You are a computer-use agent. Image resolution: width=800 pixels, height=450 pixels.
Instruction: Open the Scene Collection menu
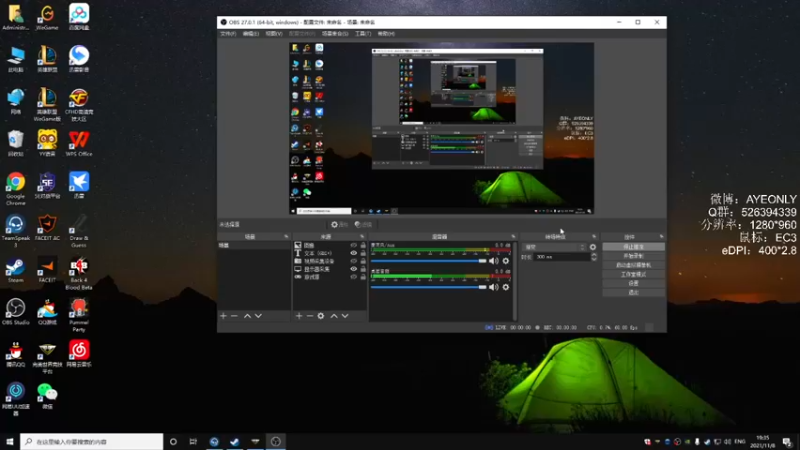[335, 34]
